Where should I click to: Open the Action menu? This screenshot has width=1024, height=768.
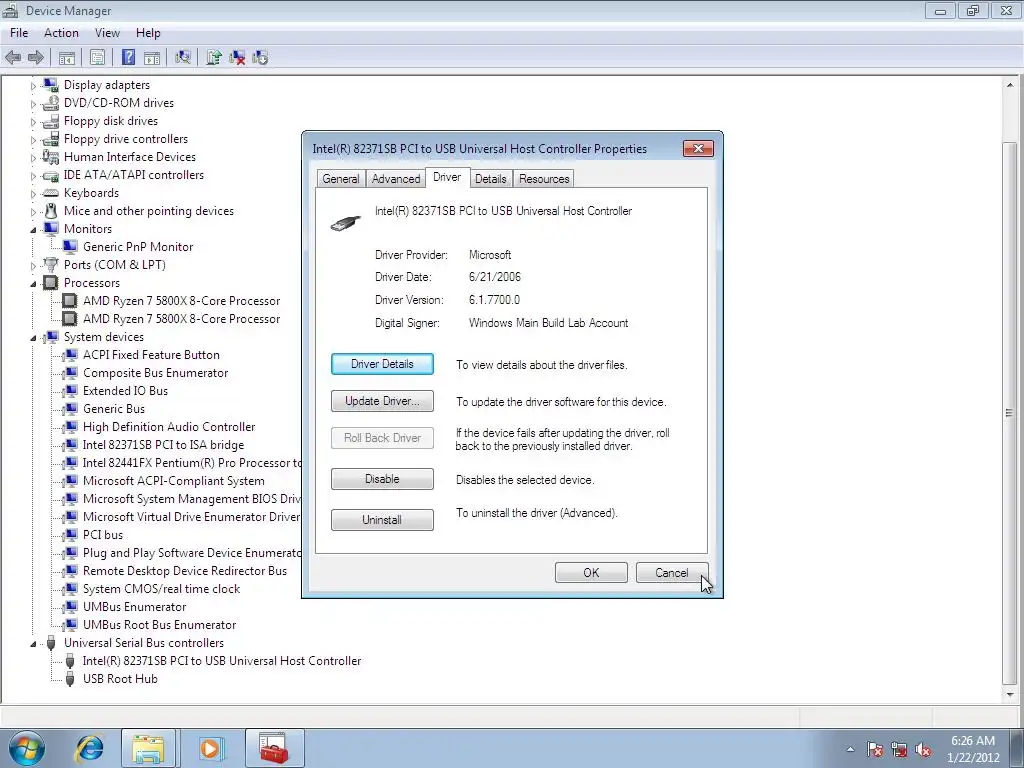[x=61, y=33]
